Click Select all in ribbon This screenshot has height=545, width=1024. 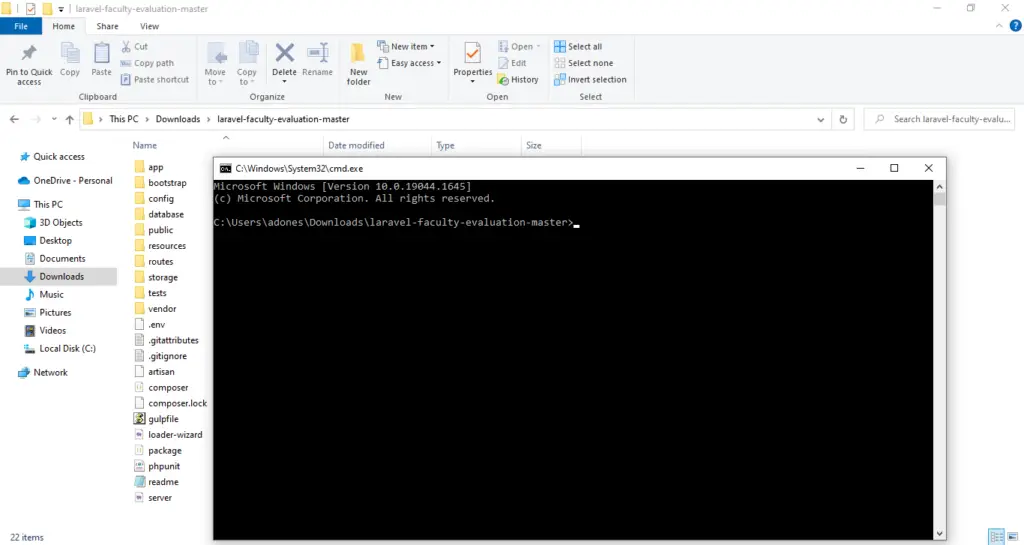click(584, 47)
